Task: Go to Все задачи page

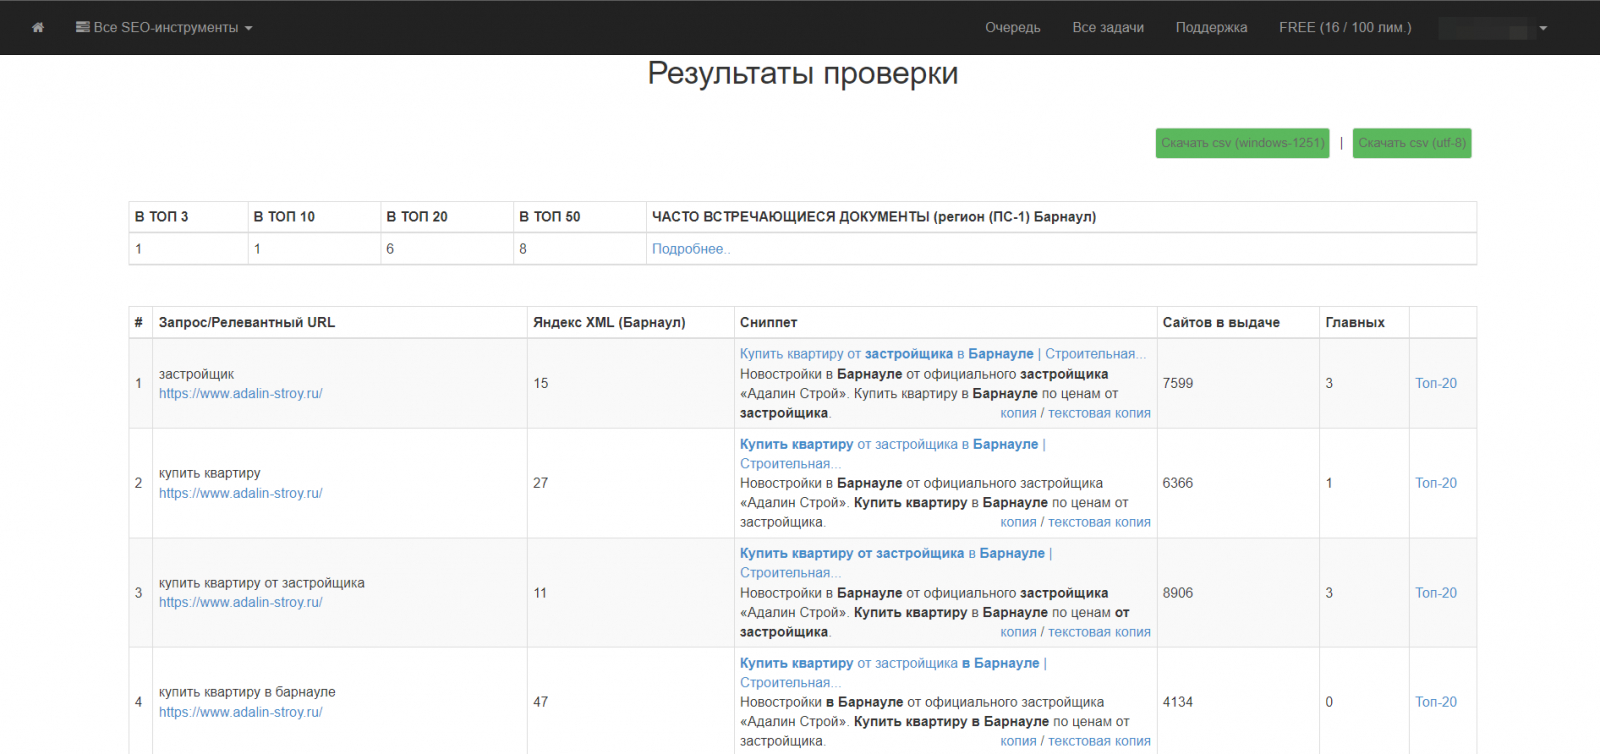Action: 1107,28
